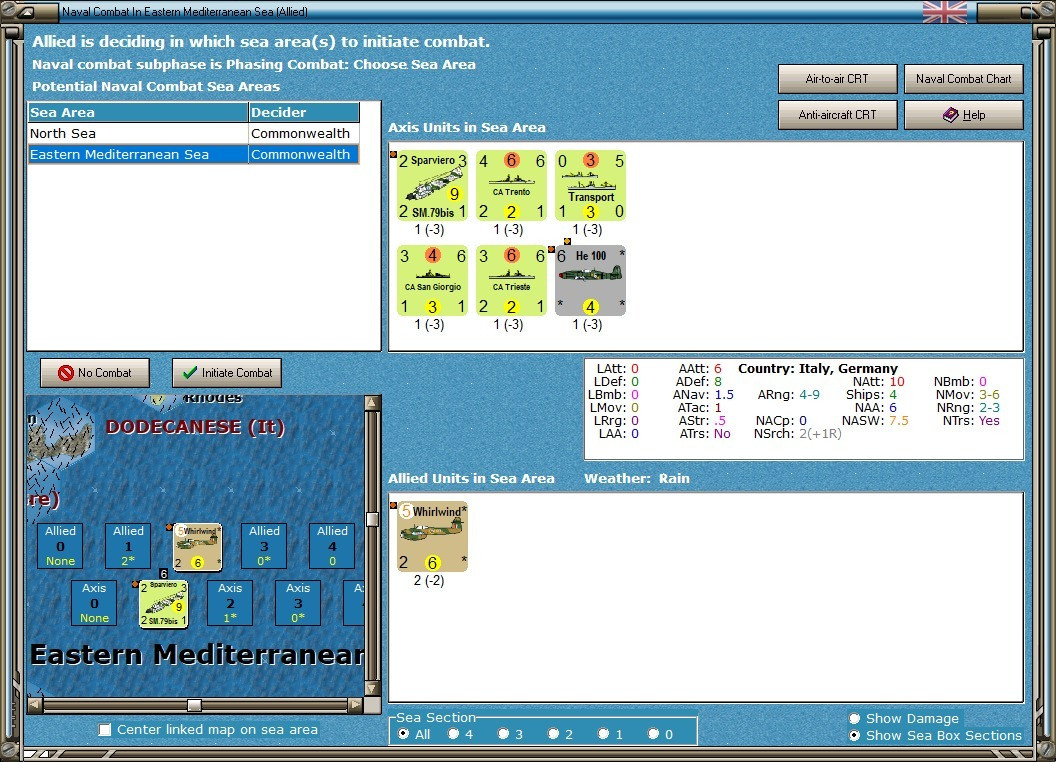Select the North Sea row
1056x762 pixels.
pos(194,133)
